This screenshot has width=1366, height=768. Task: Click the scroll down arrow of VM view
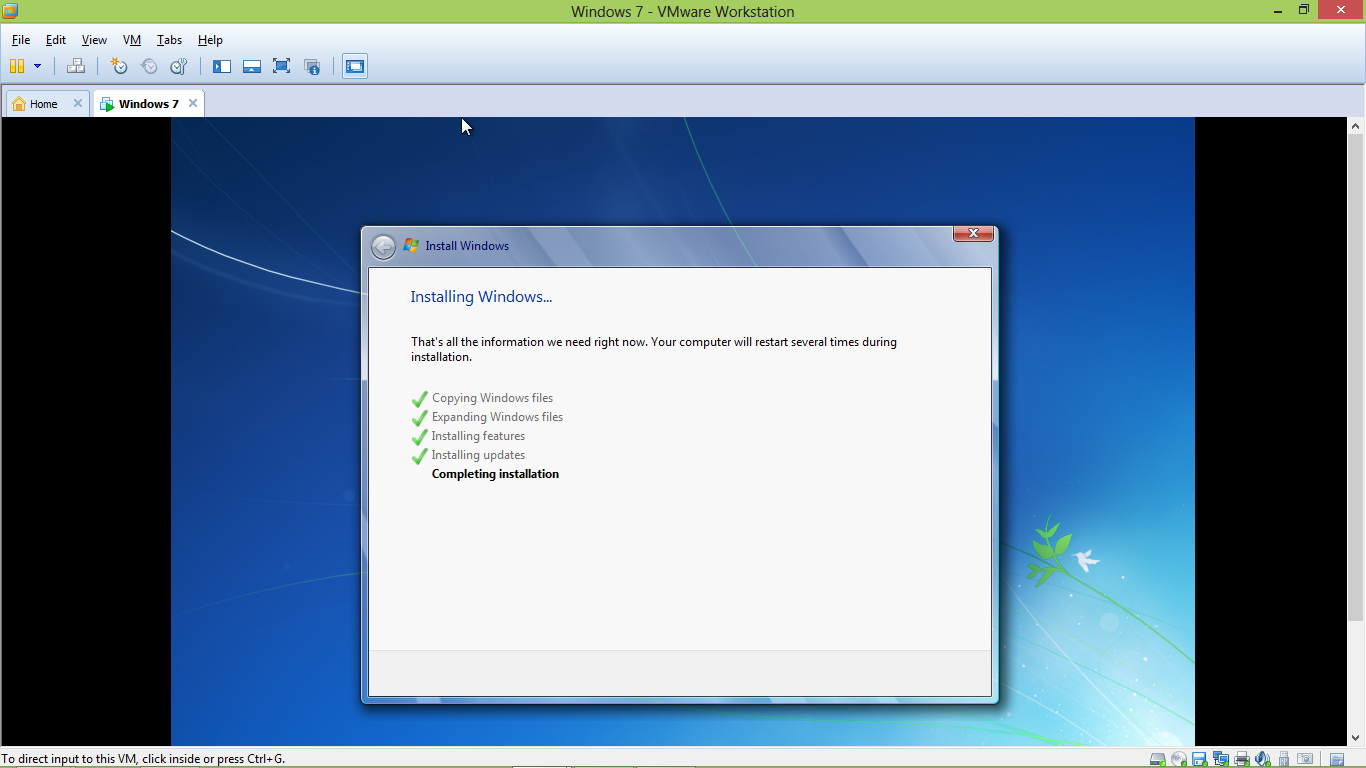tap(1357, 738)
